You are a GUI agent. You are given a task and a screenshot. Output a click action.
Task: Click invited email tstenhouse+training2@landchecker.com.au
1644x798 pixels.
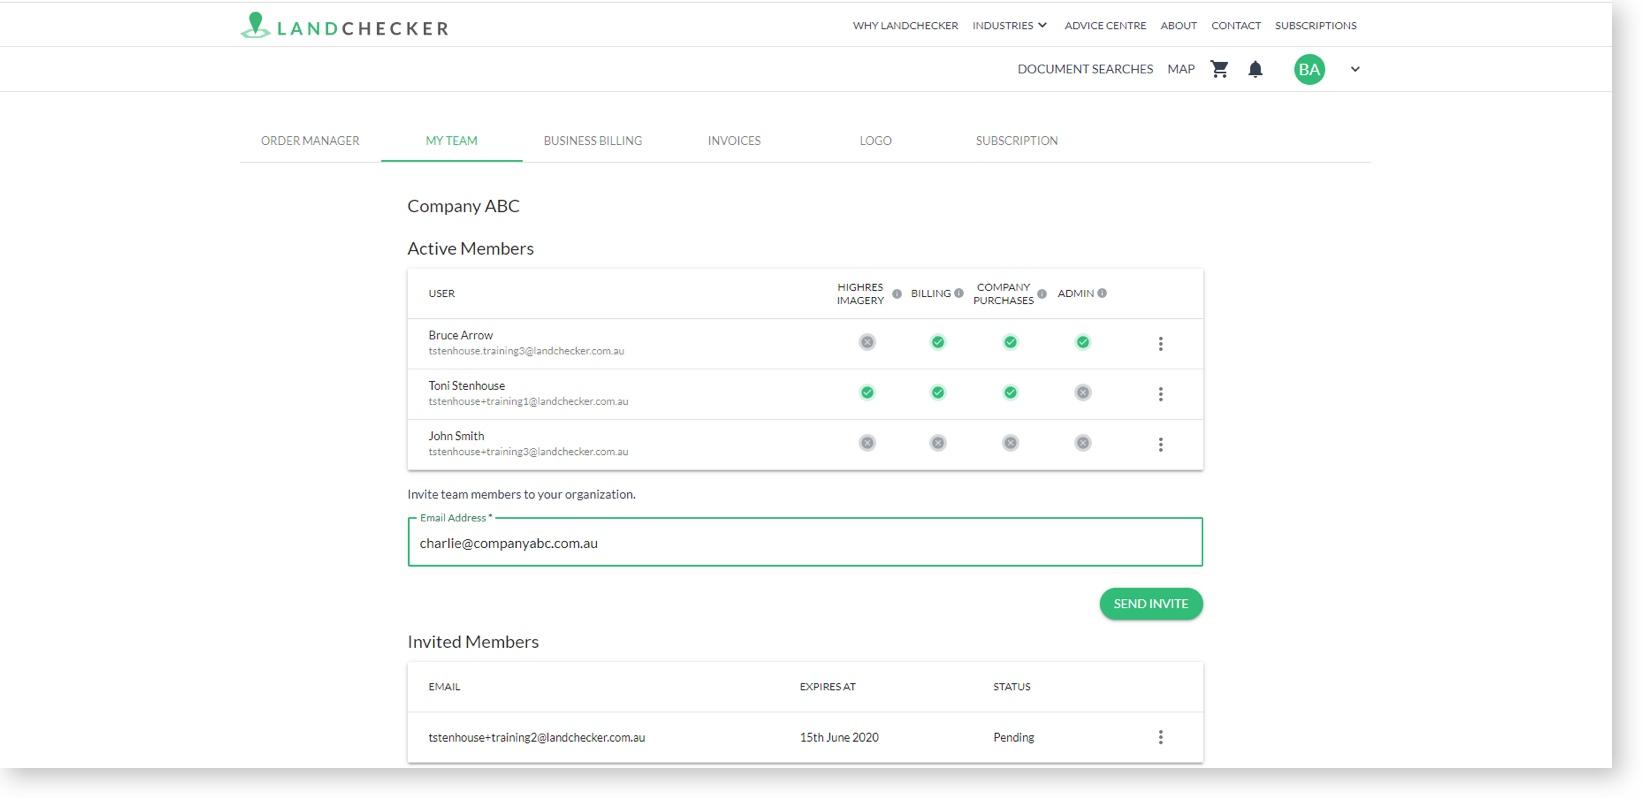(x=537, y=738)
